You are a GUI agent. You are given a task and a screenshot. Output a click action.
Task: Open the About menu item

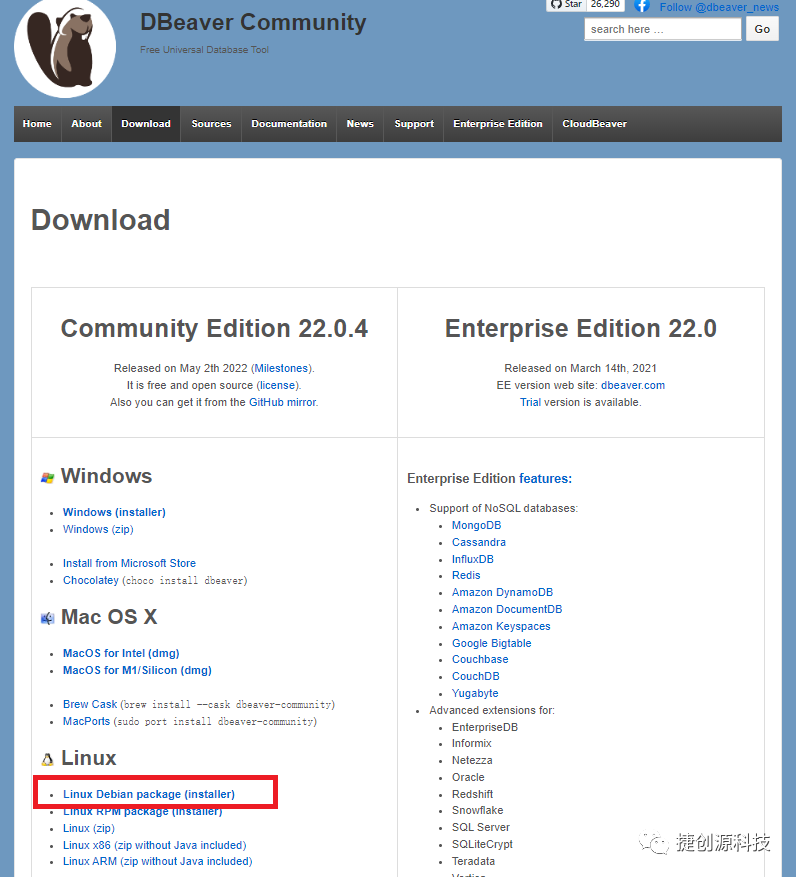point(86,124)
